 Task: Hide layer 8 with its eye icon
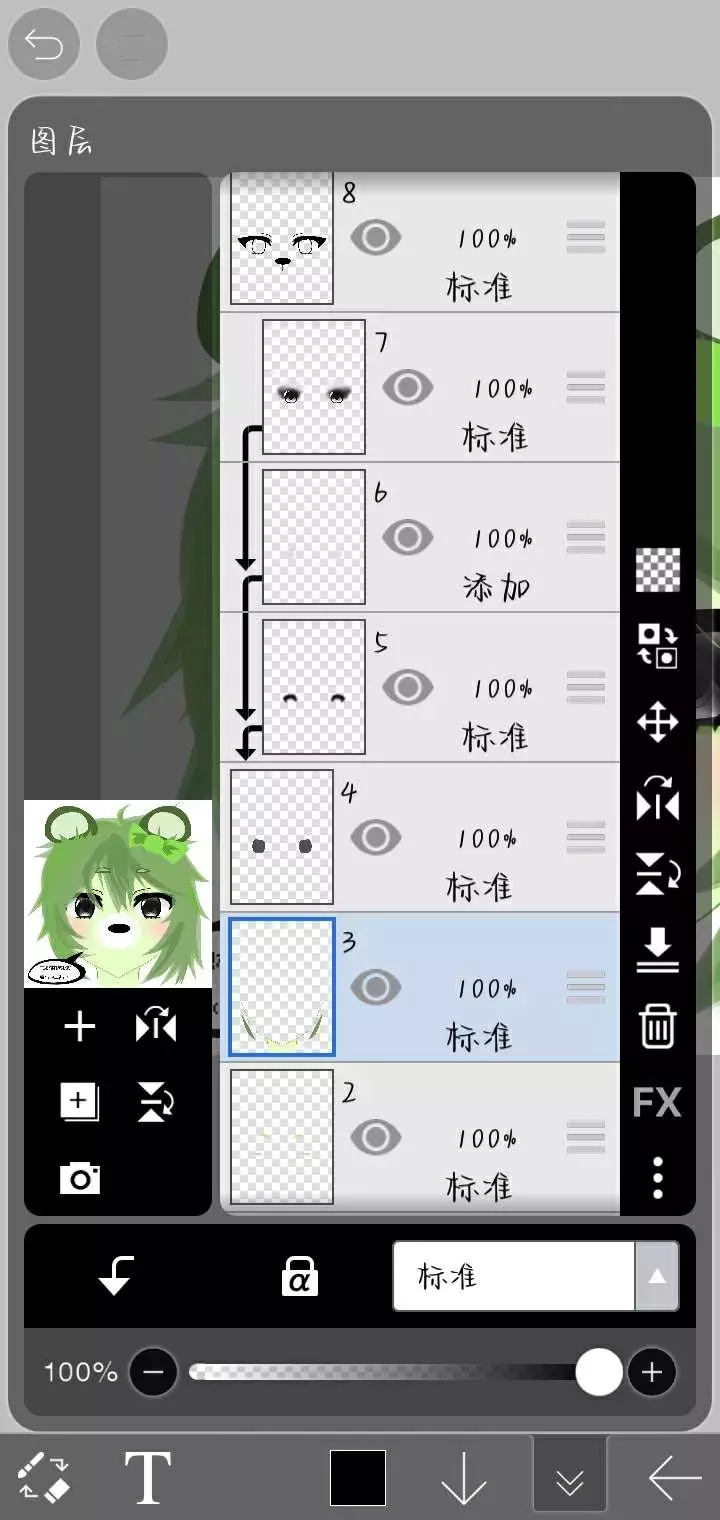point(375,238)
